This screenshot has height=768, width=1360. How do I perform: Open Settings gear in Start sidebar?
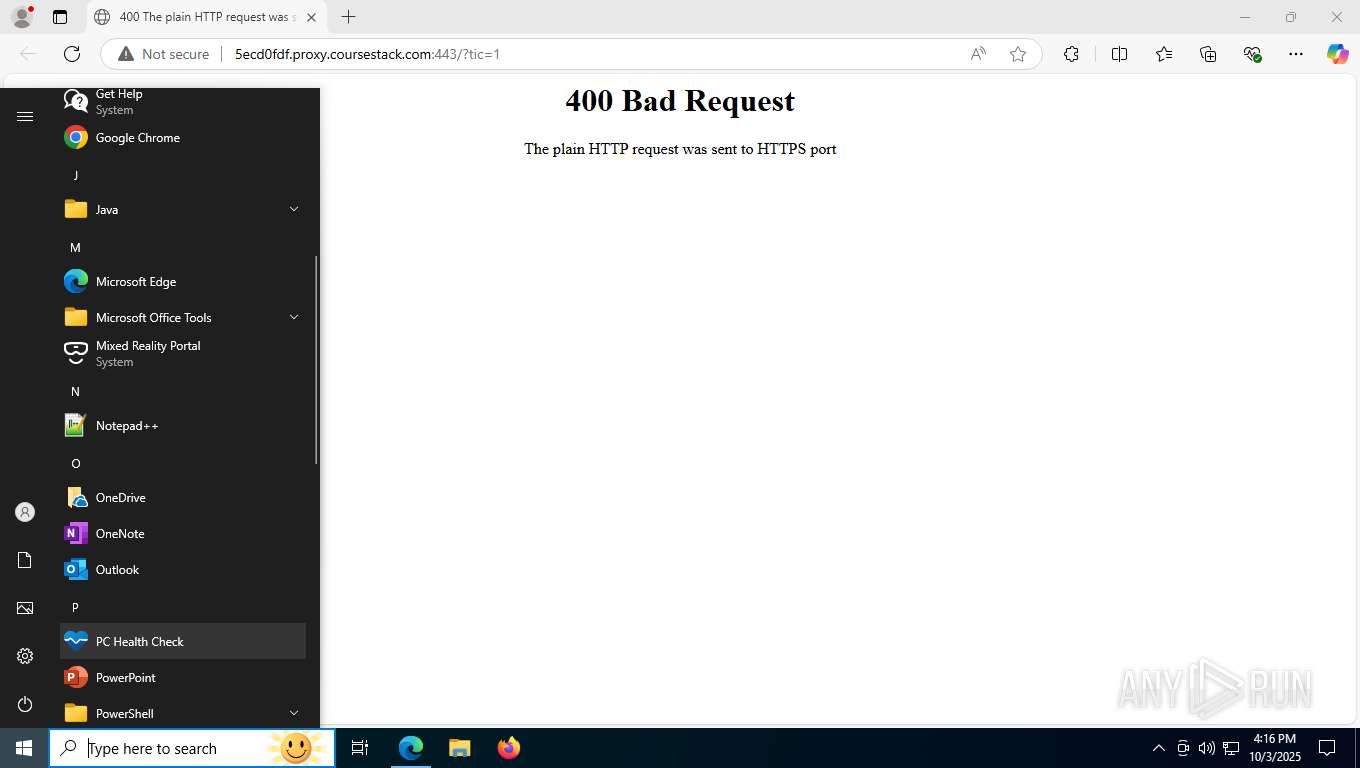pyautogui.click(x=25, y=656)
